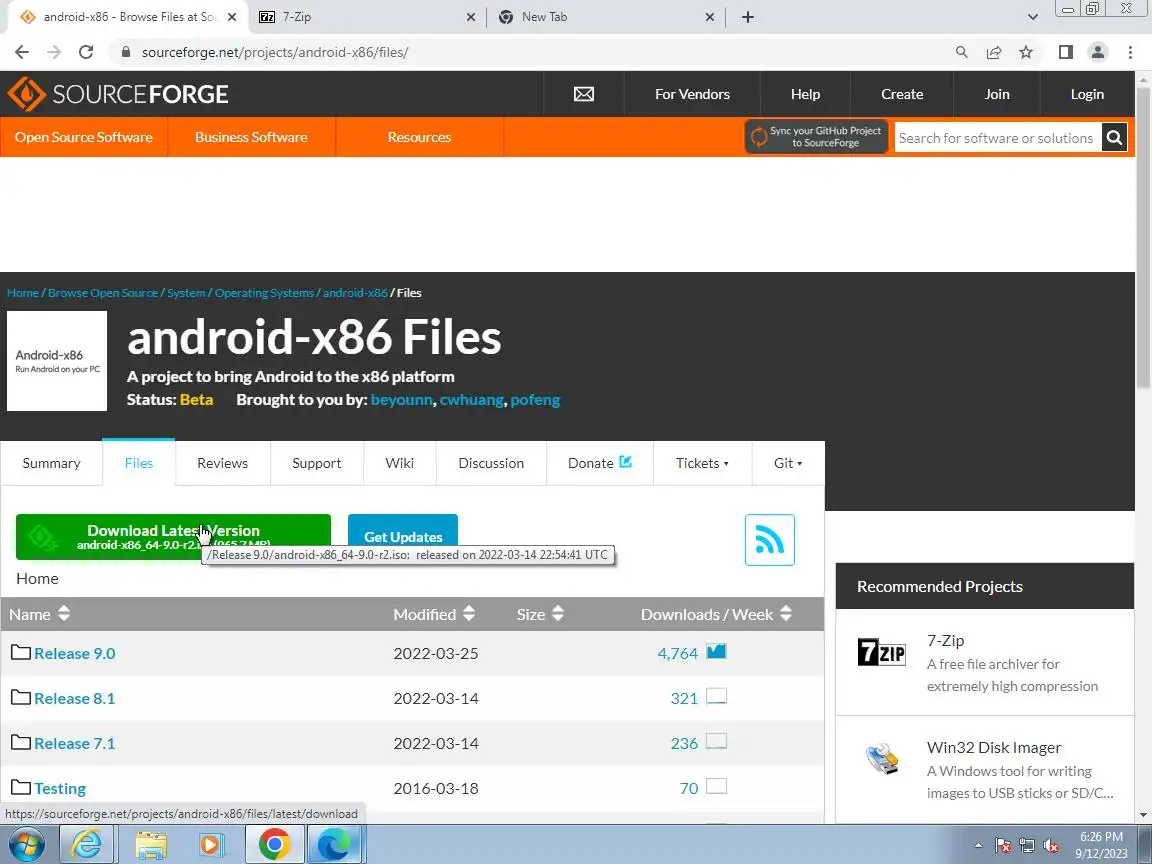Click the browser address bar URL
Viewport: 1152px width, 864px height.
275,52
